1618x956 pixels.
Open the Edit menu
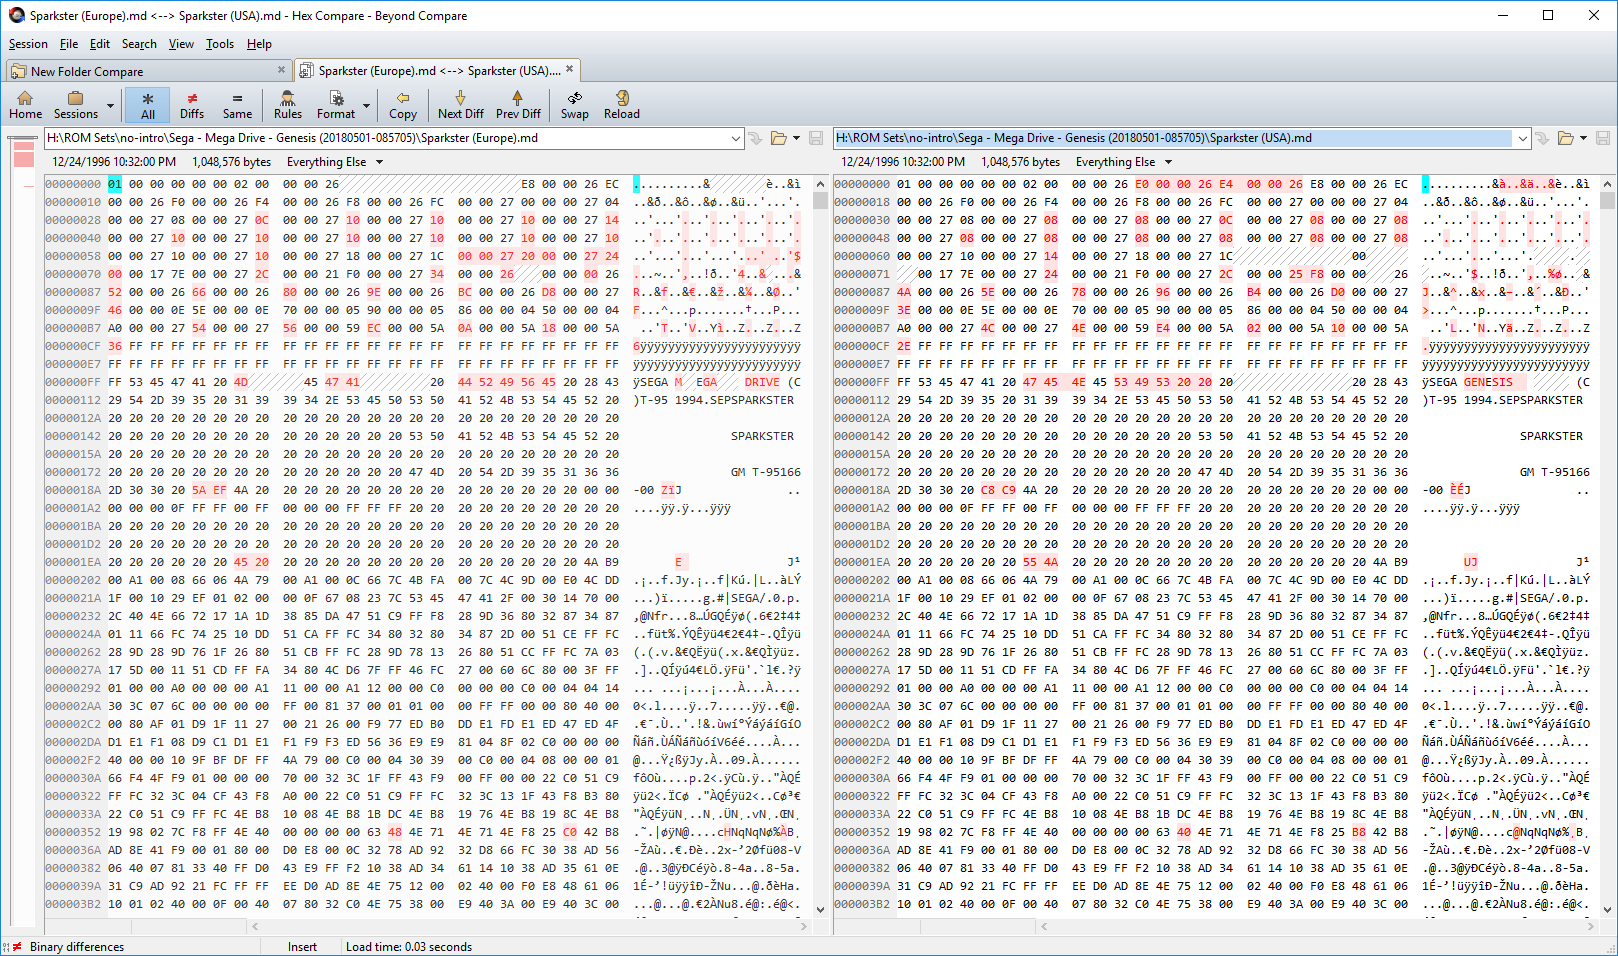click(100, 44)
